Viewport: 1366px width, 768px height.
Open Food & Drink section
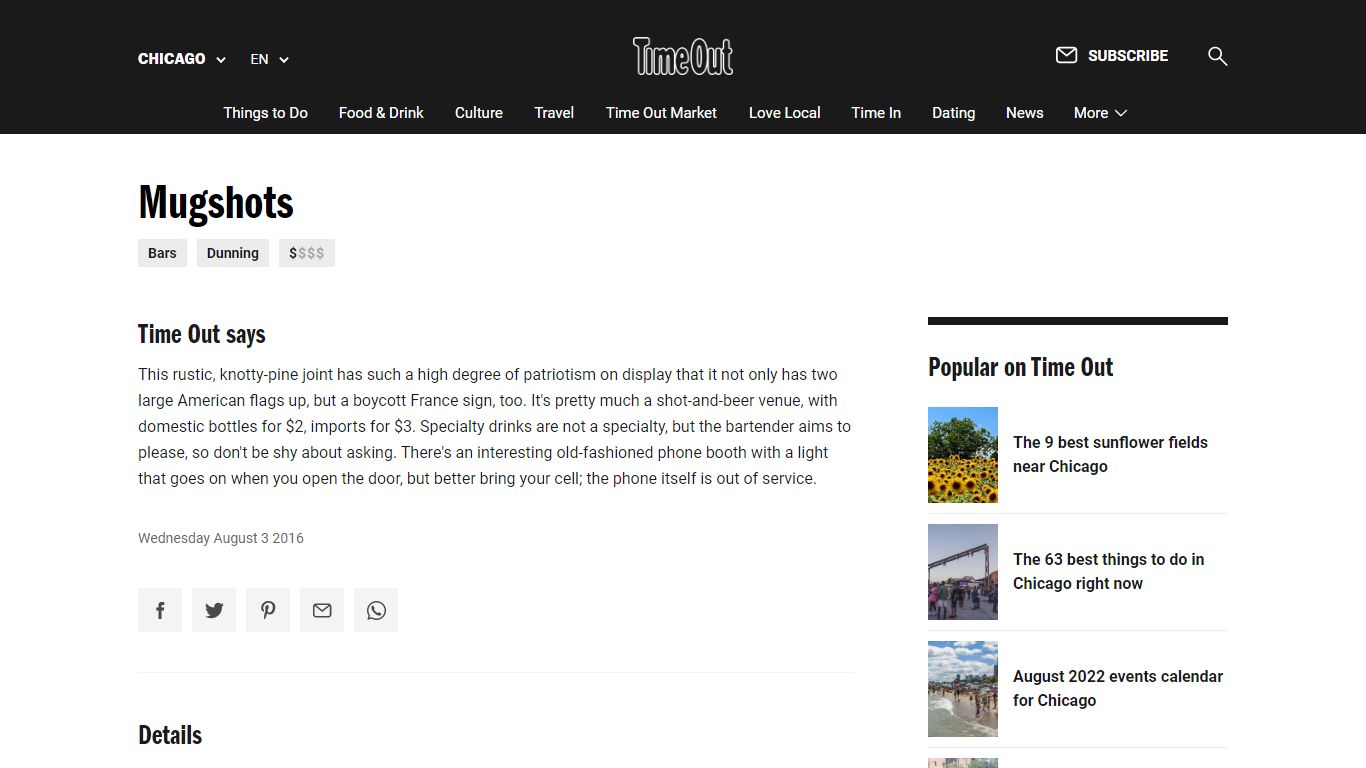tap(381, 113)
